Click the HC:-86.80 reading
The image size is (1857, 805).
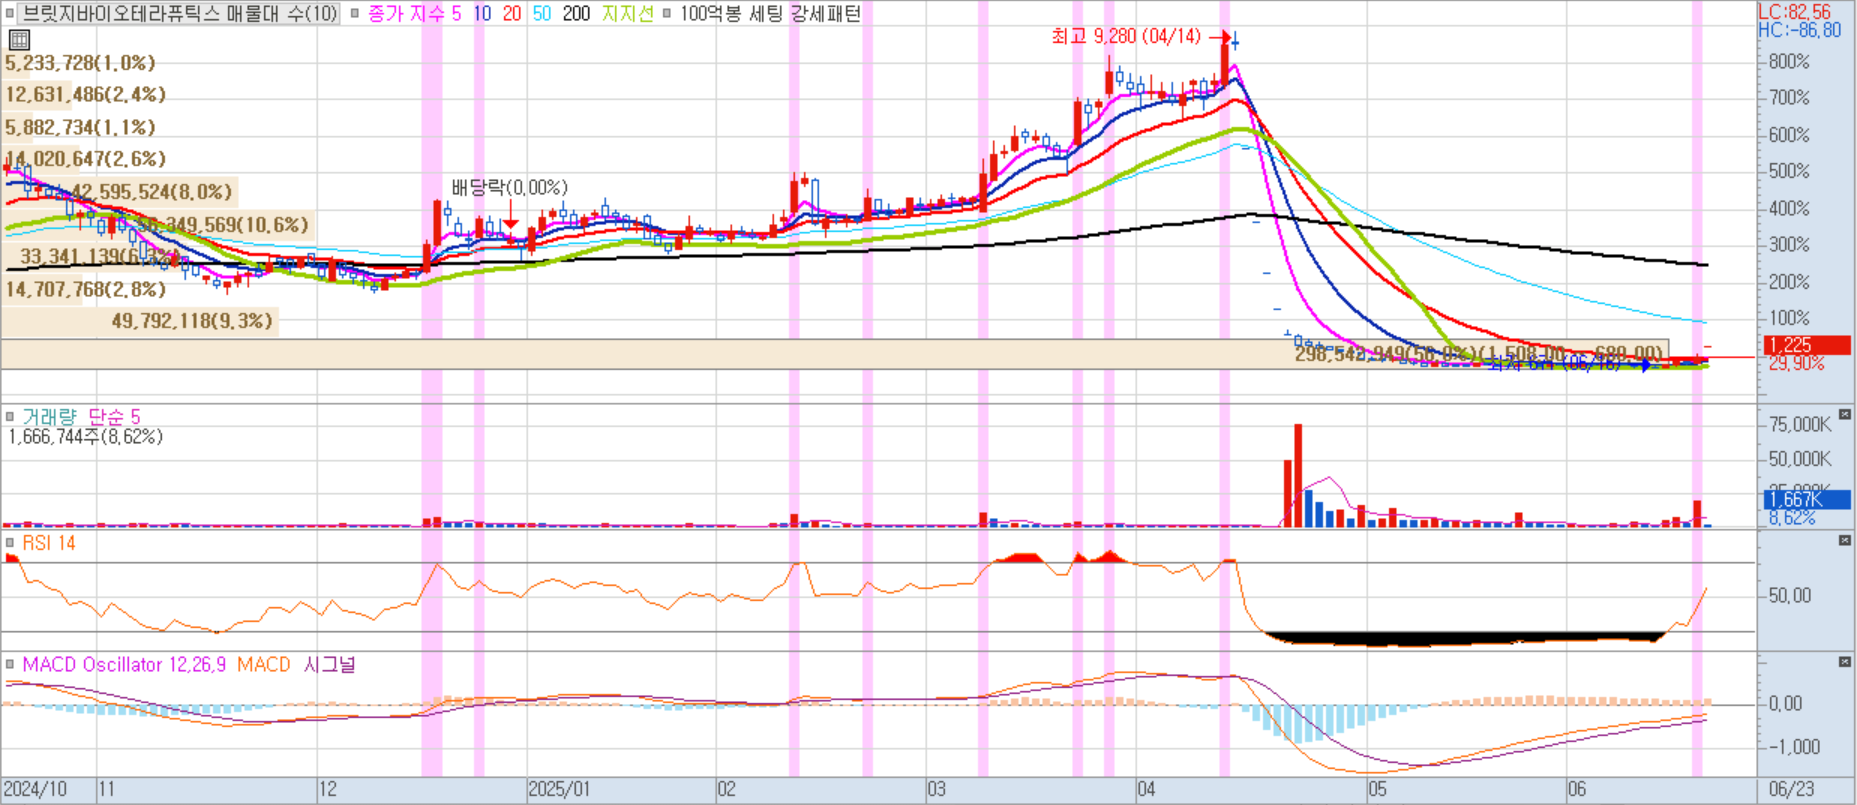pyautogui.click(x=1799, y=30)
